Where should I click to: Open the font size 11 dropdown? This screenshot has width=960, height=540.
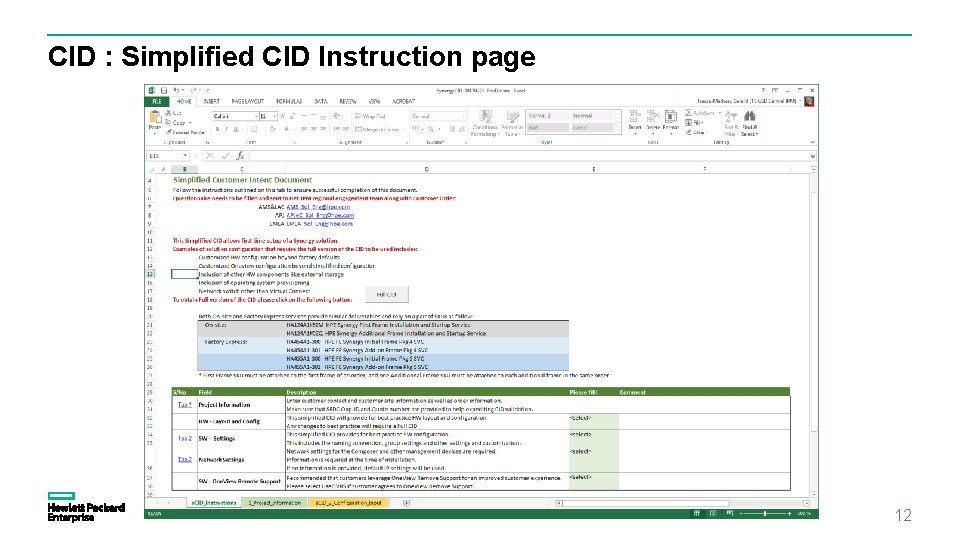274,116
